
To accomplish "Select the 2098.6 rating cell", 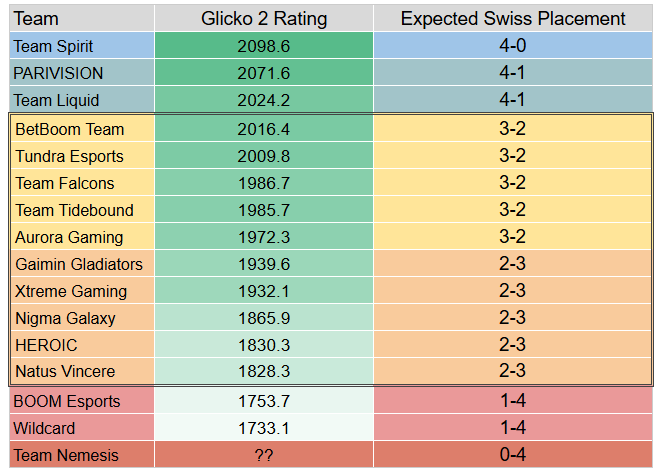I will 264,46.
